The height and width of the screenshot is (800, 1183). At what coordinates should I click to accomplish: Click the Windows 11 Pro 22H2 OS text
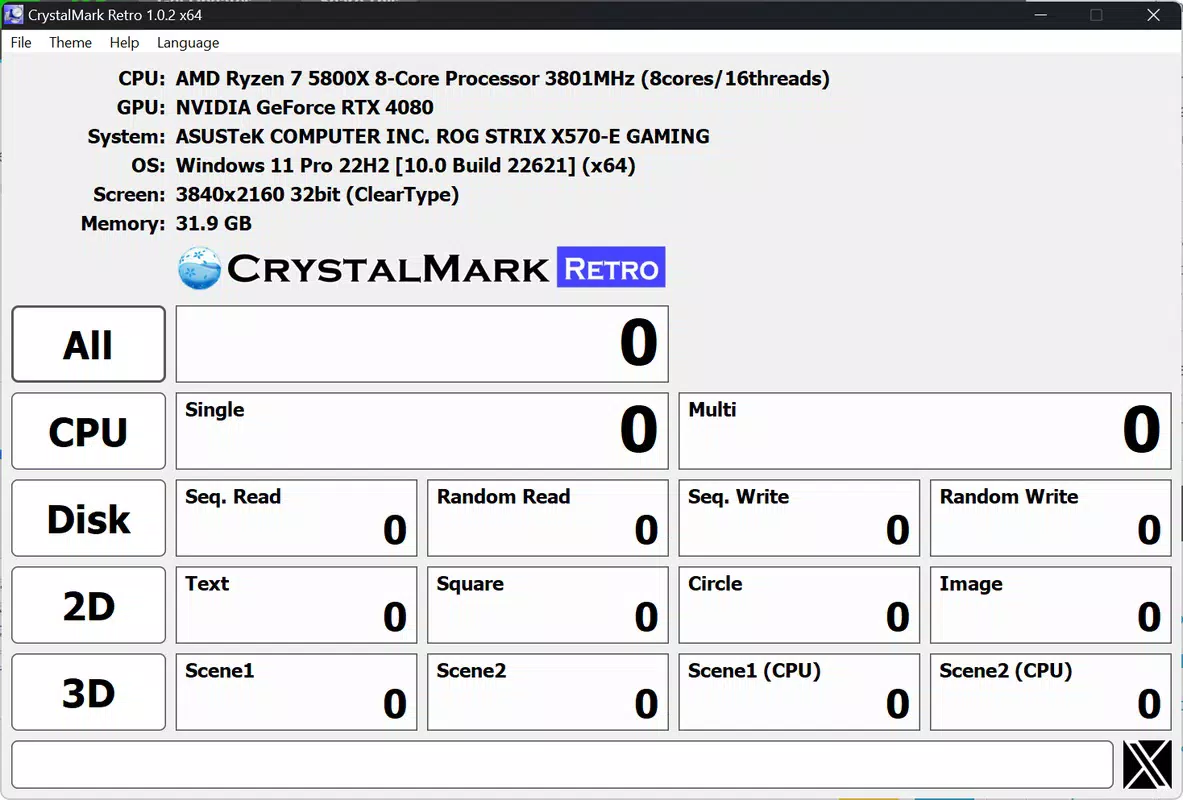tap(405, 165)
